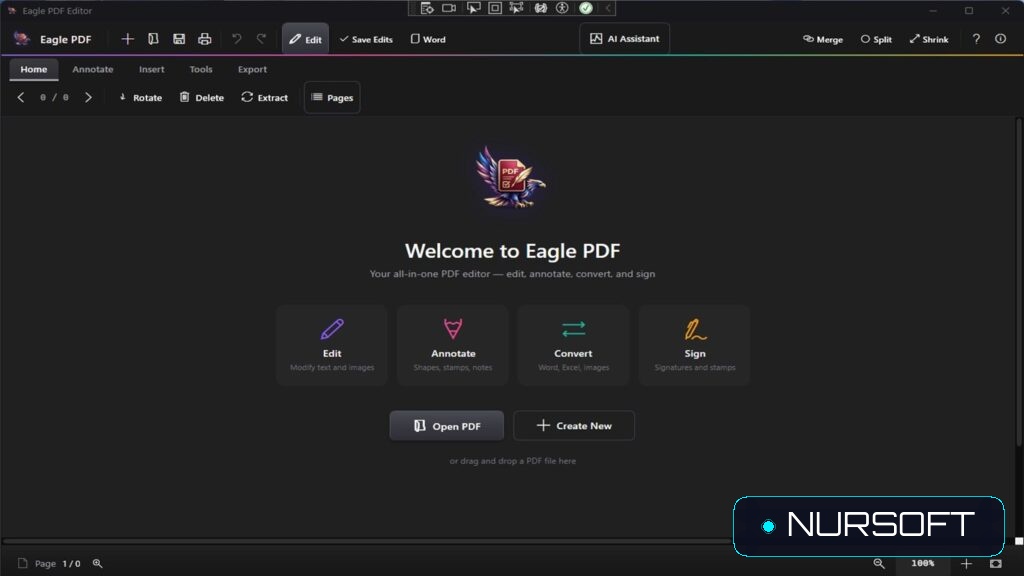The height and width of the screenshot is (576, 1024).
Task: Switch to the Export tab
Action: pos(252,69)
